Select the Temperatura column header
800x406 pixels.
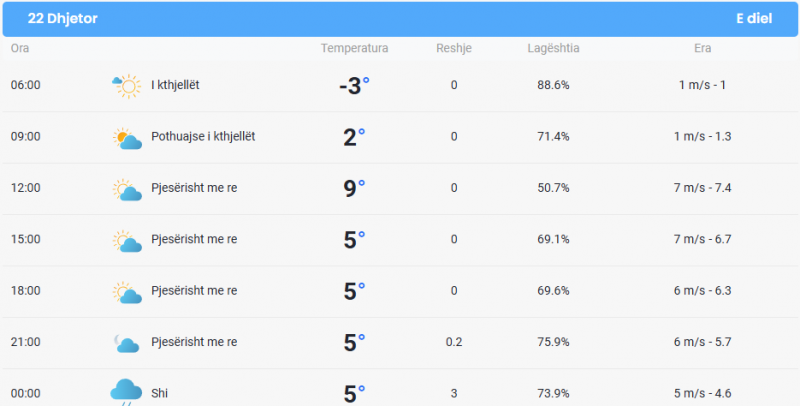(354, 48)
